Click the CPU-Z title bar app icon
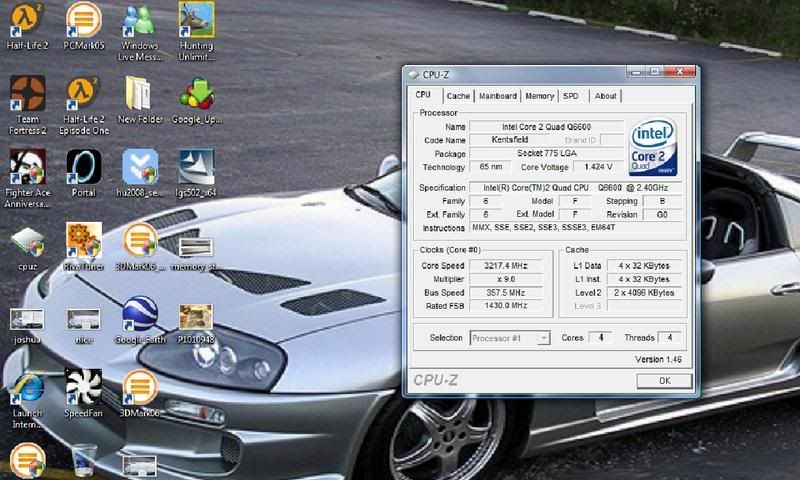The image size is (800, 480). (x=414, y=75)
